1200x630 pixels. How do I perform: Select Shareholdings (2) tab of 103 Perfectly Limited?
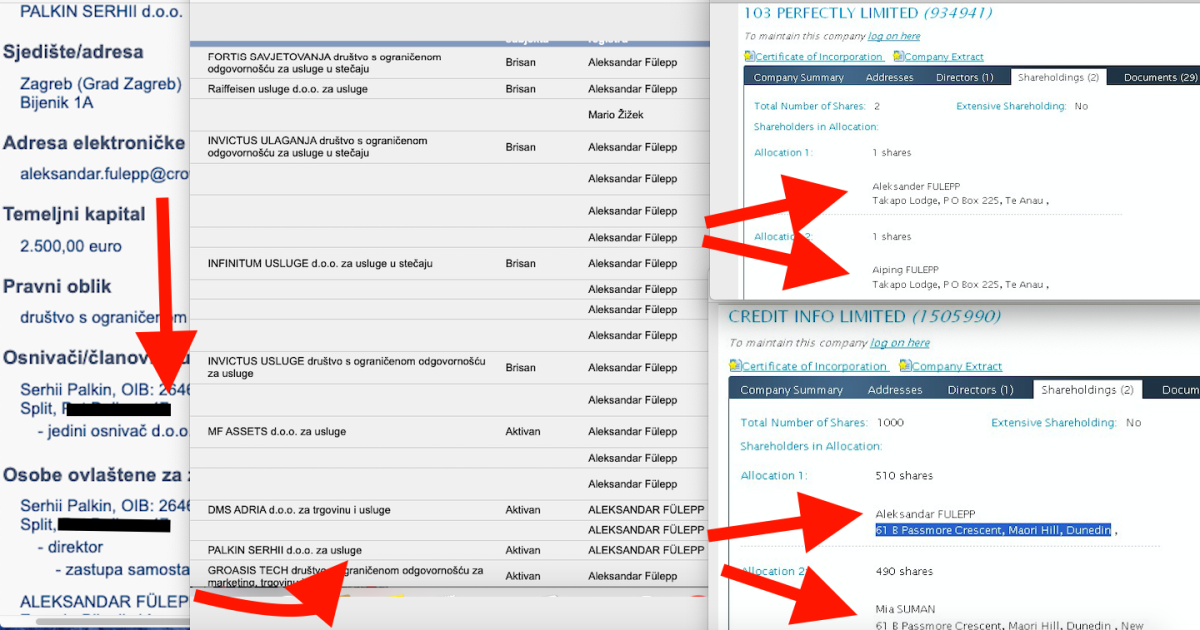point(1058,77)
